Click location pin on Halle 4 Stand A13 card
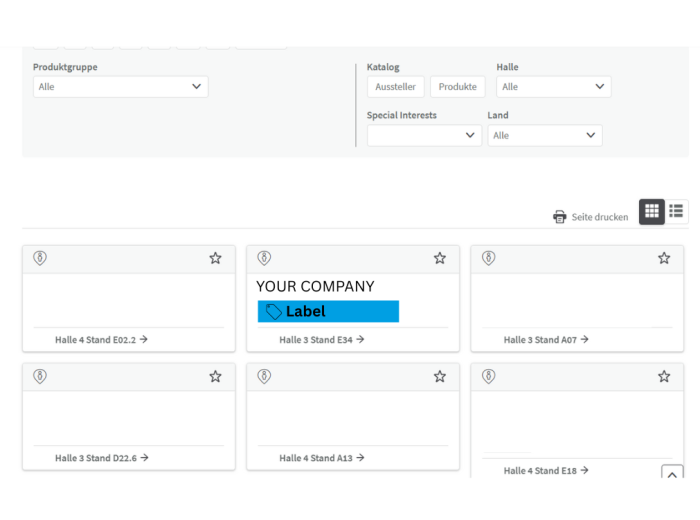 coord(264,376)
